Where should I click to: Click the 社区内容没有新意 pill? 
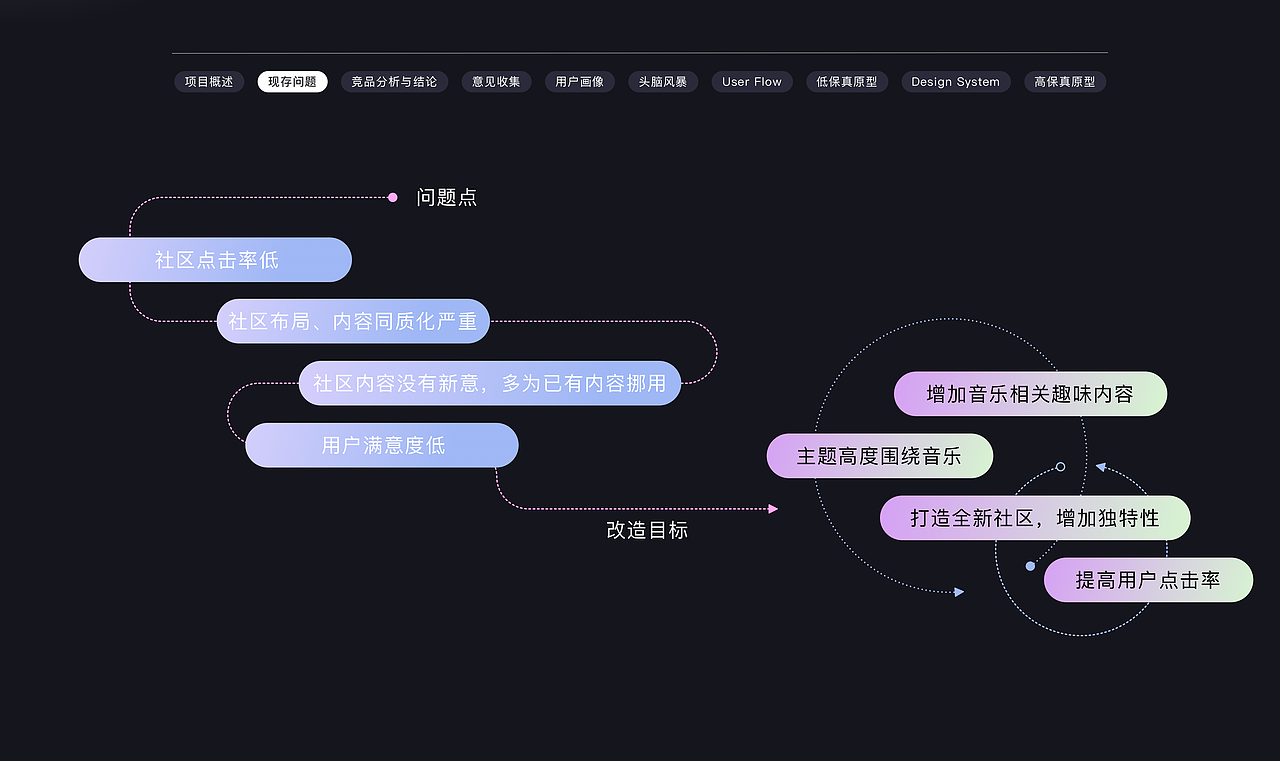[489, 383]
